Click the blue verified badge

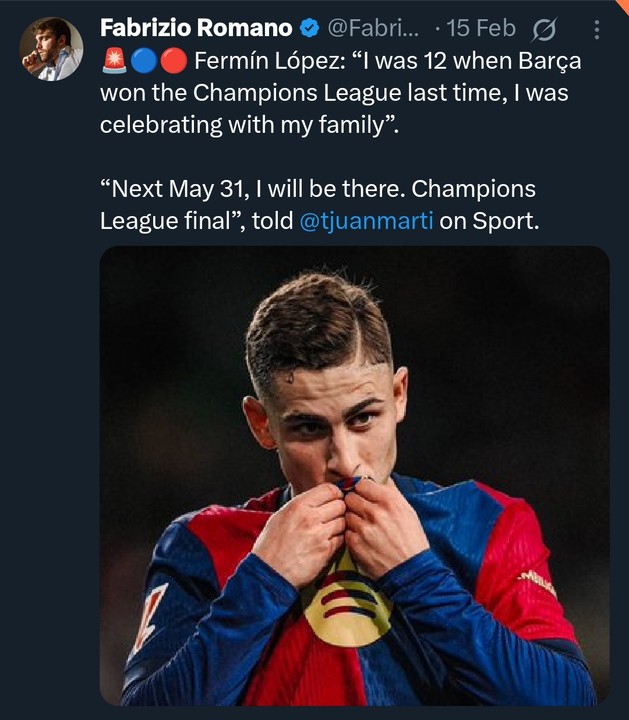tap(309, 29)
